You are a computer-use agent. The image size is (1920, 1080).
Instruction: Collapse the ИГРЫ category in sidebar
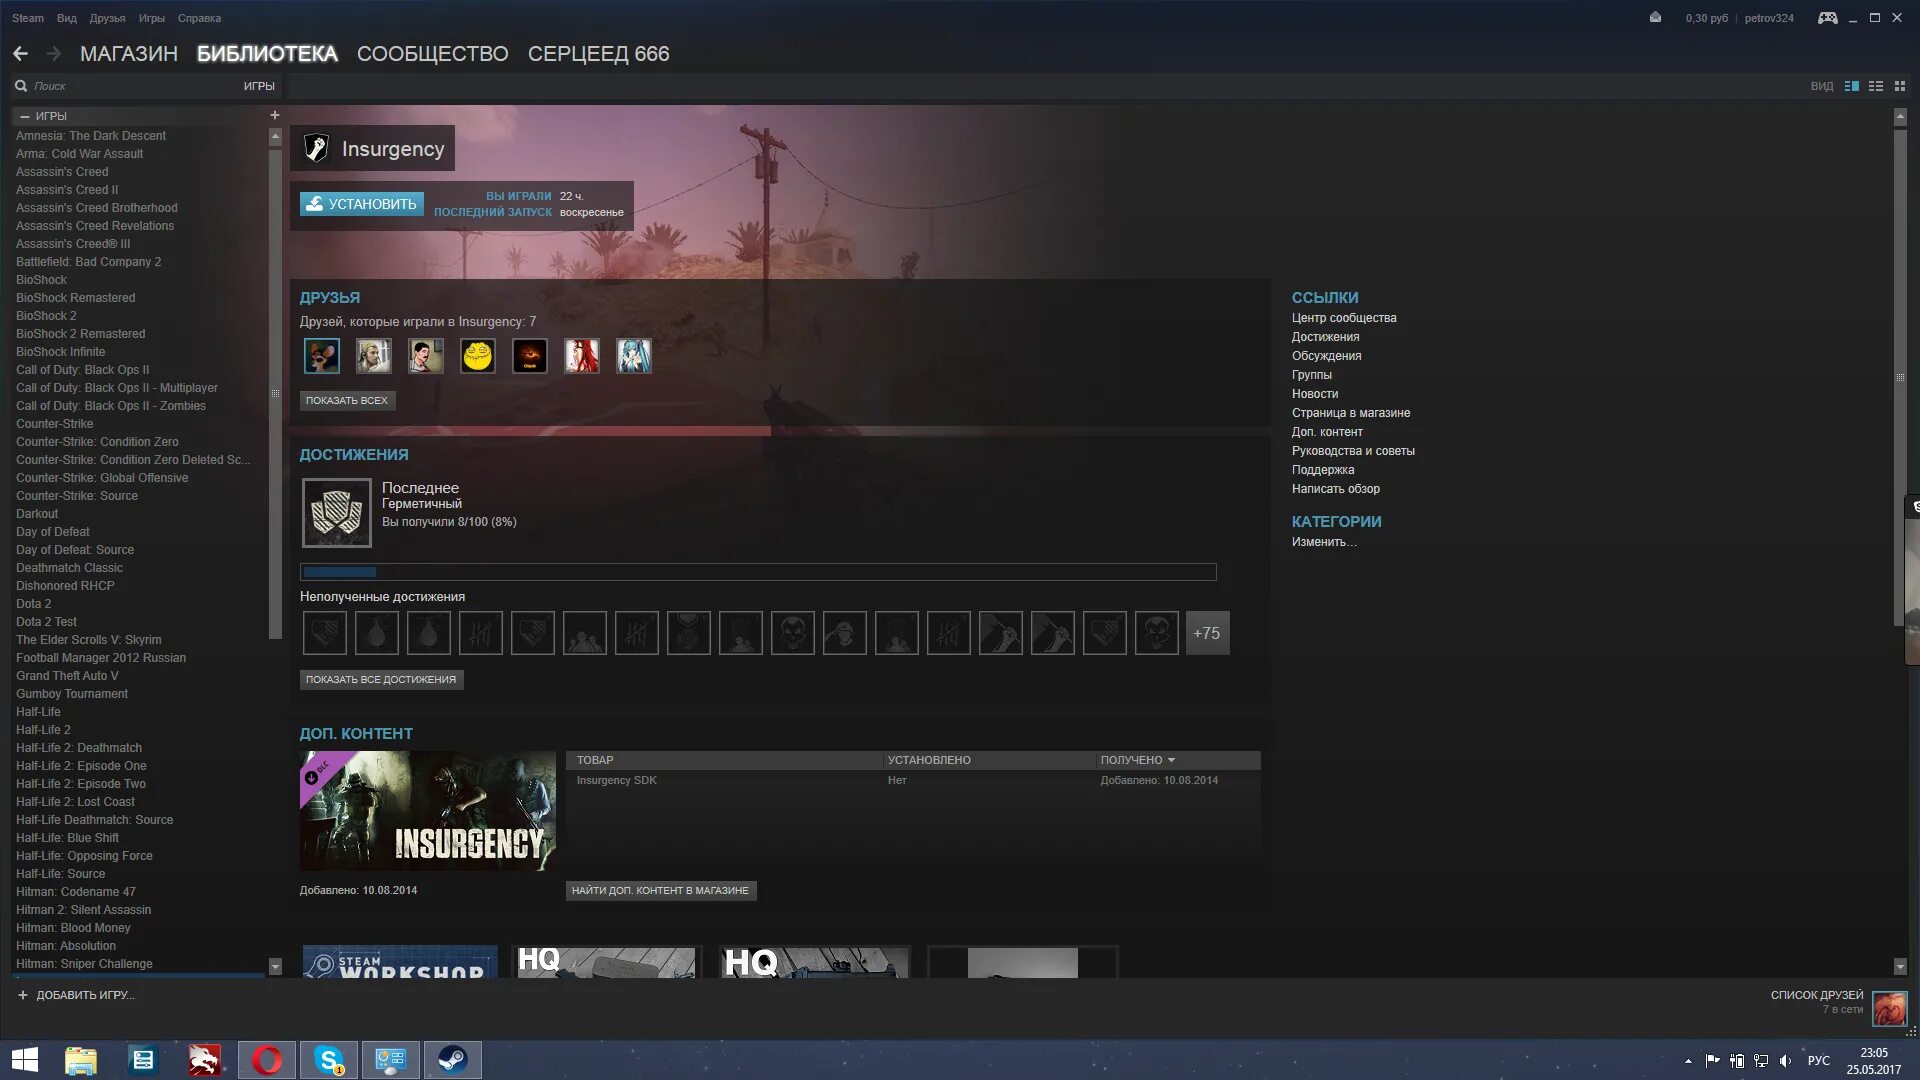(25, 116)
